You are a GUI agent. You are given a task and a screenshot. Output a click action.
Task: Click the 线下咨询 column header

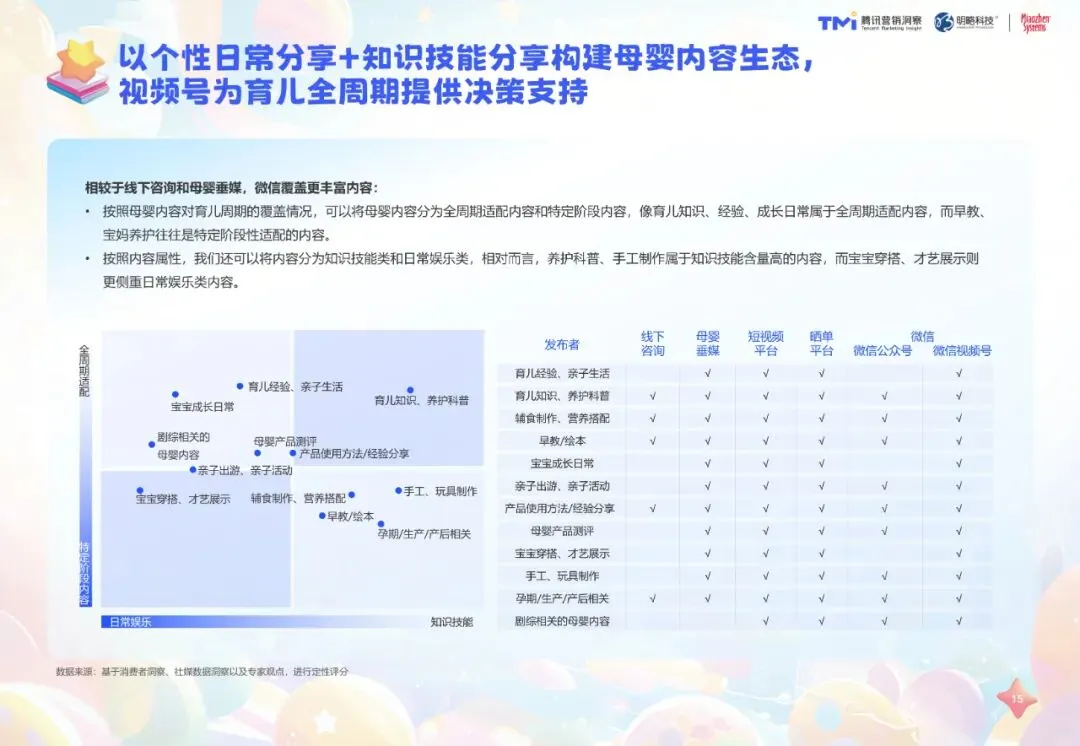(x=652, y=344)
